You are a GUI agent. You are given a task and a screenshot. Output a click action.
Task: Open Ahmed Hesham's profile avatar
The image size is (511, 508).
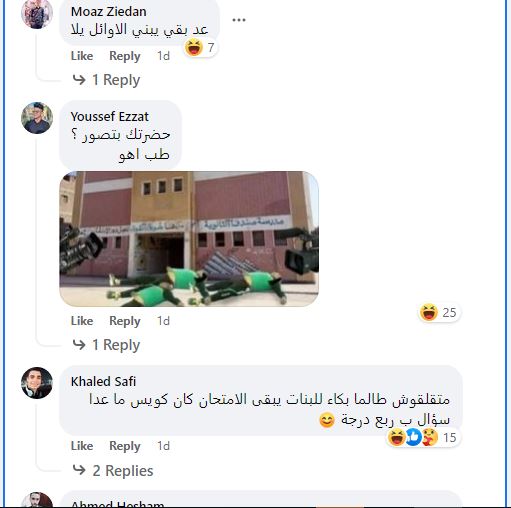click(x=37, y=500)
